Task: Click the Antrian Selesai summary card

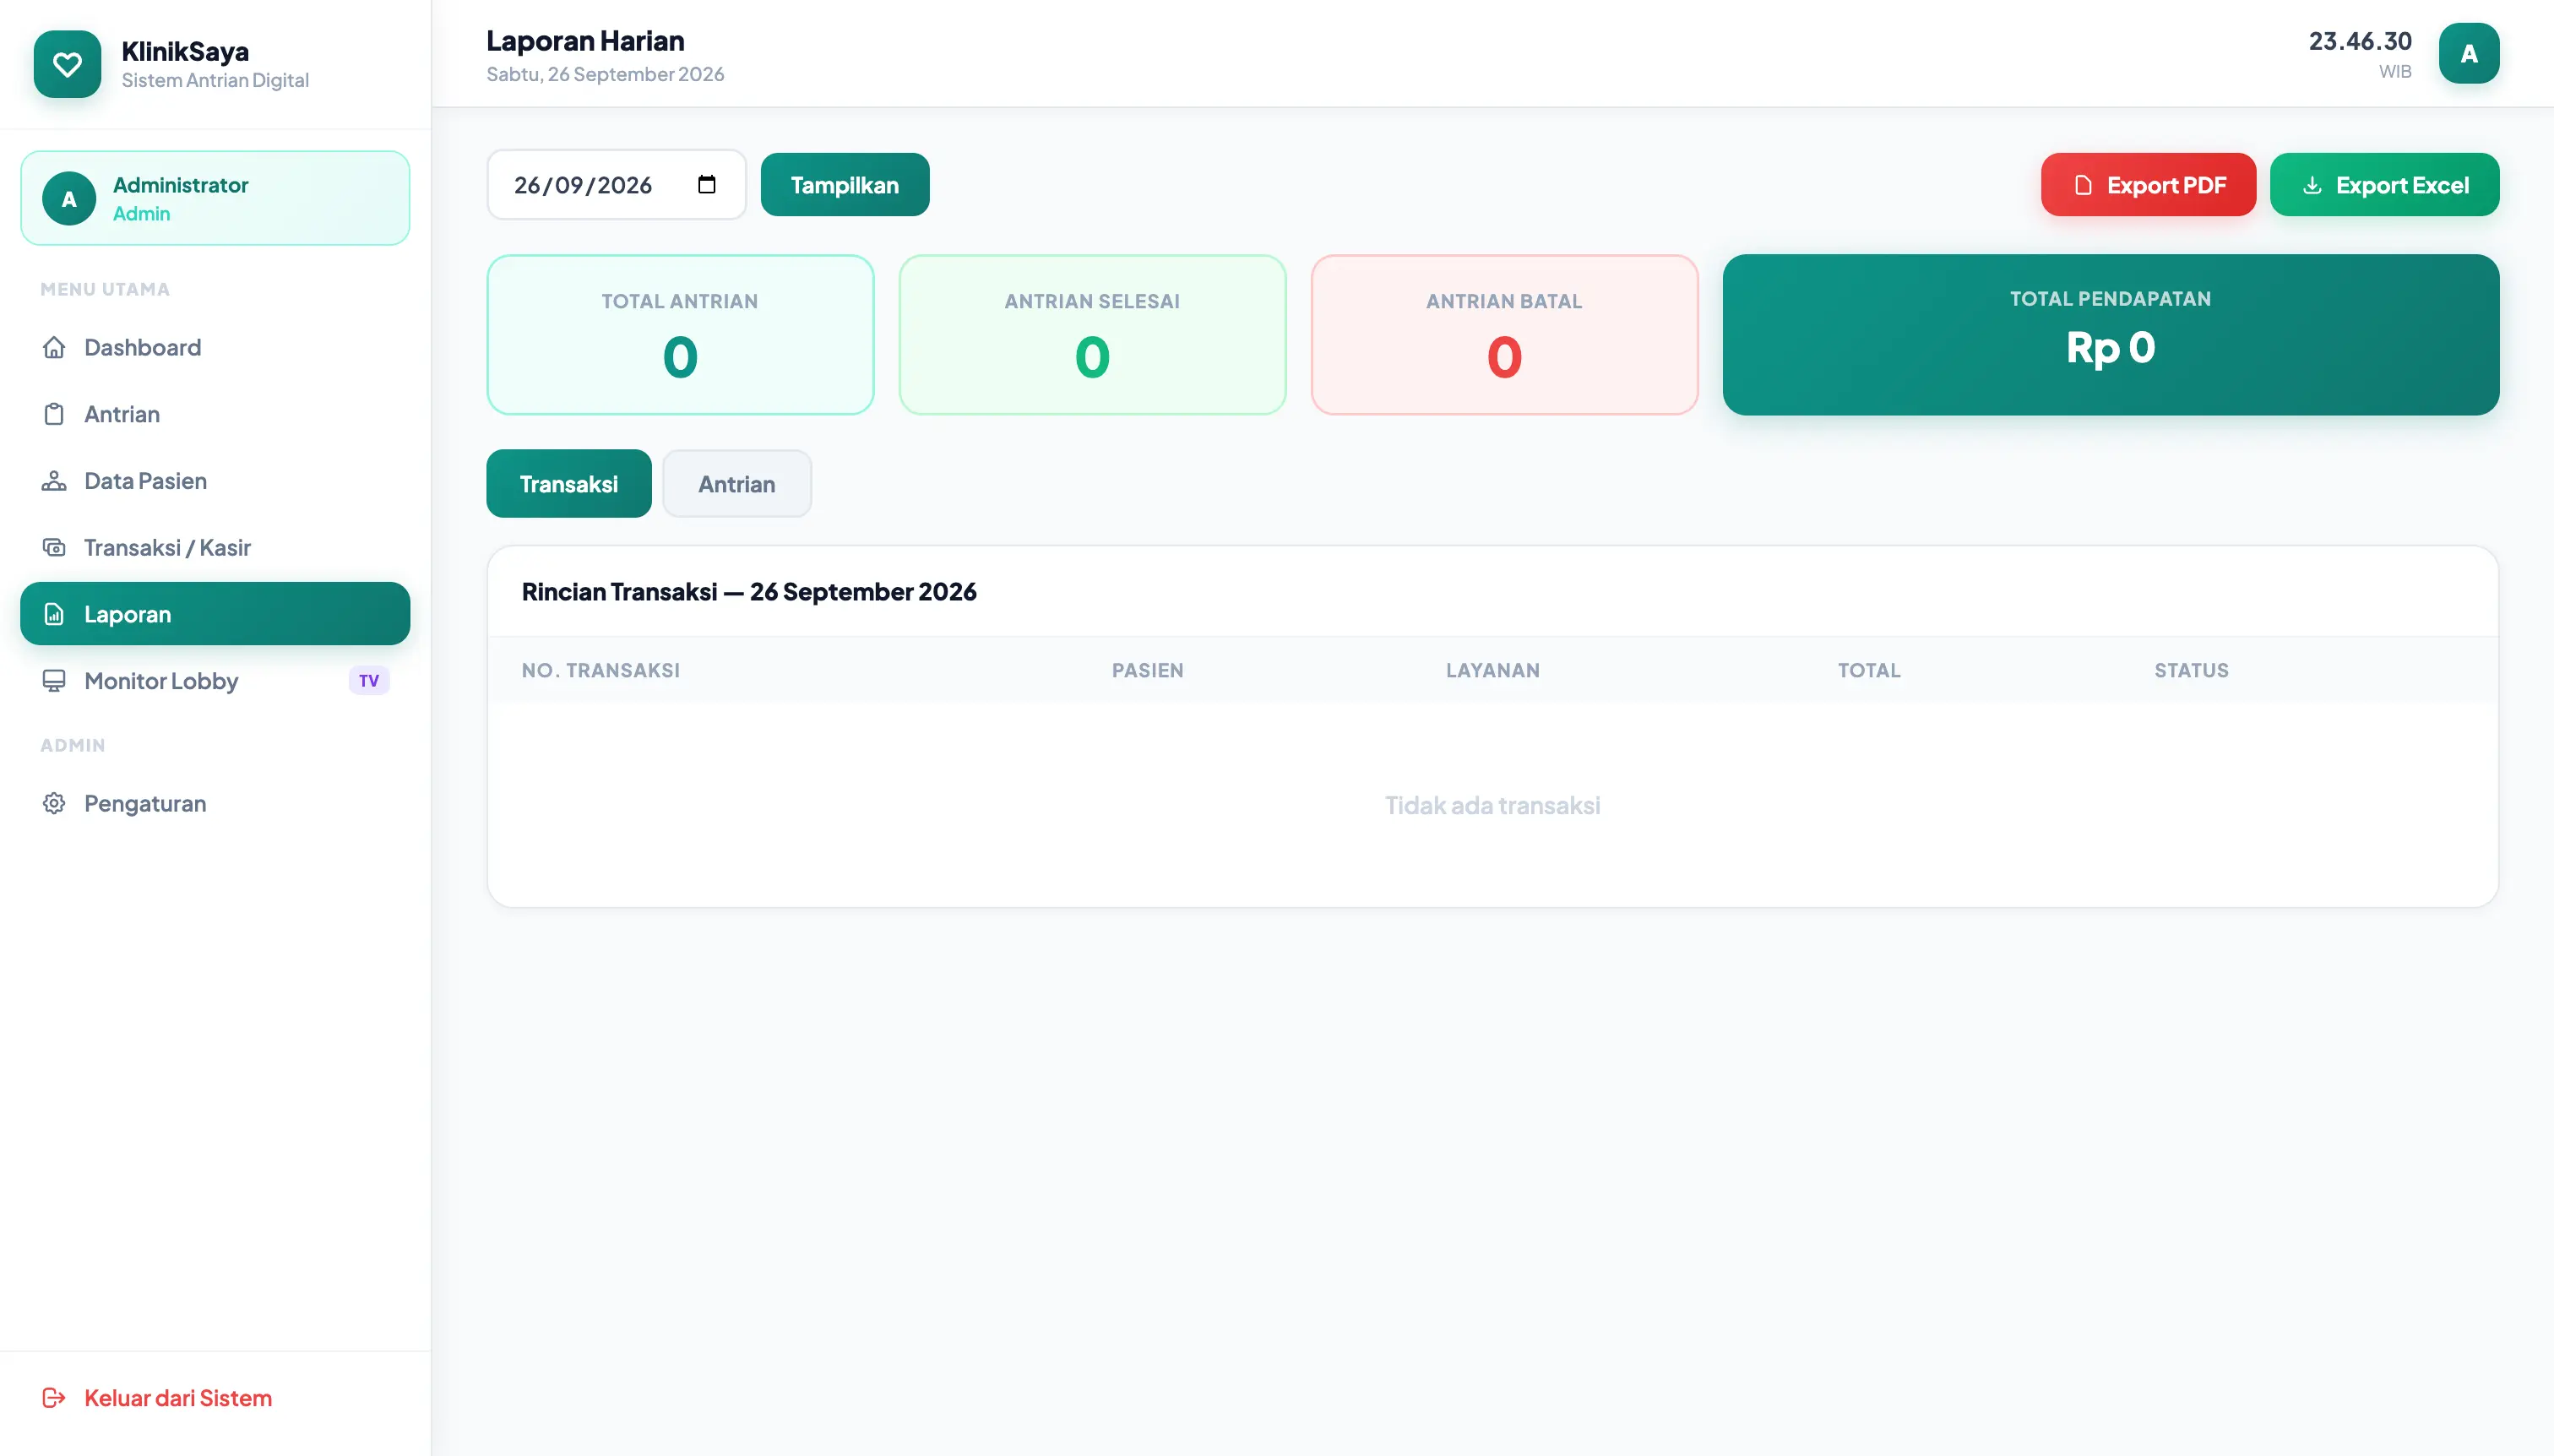Action: (1092, 335)
